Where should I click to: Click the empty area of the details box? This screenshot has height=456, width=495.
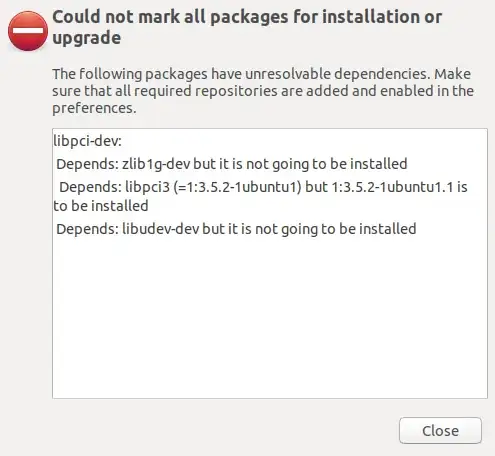270,317
